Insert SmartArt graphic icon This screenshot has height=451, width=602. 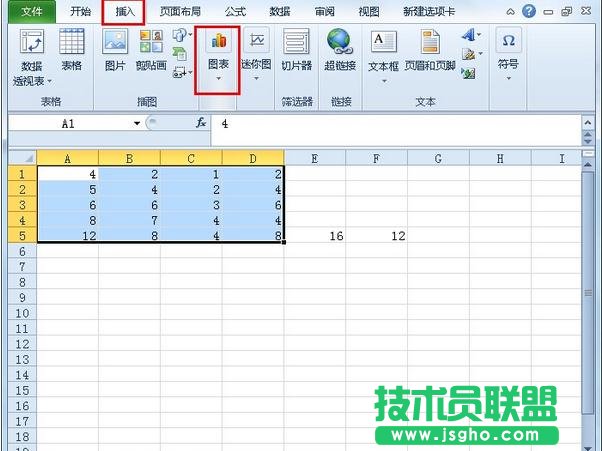pyautogui.click(x=180, y=54)
